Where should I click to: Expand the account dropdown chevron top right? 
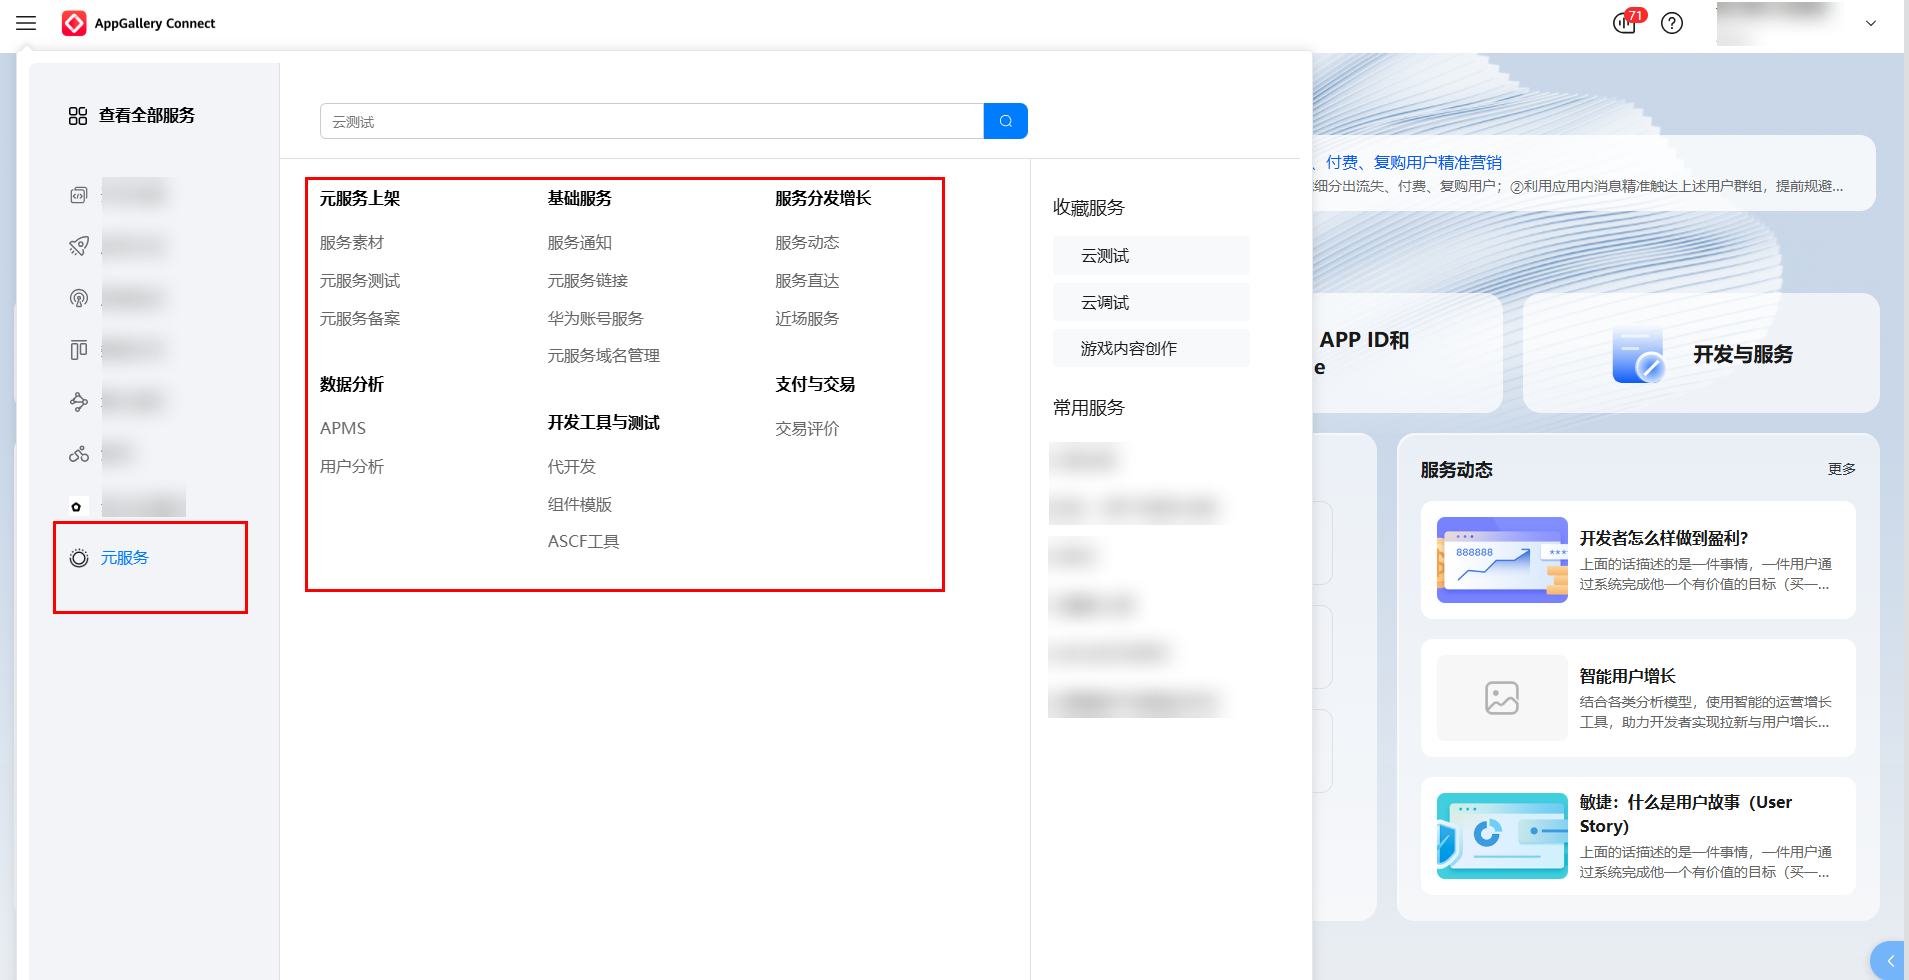(1871, 23)
